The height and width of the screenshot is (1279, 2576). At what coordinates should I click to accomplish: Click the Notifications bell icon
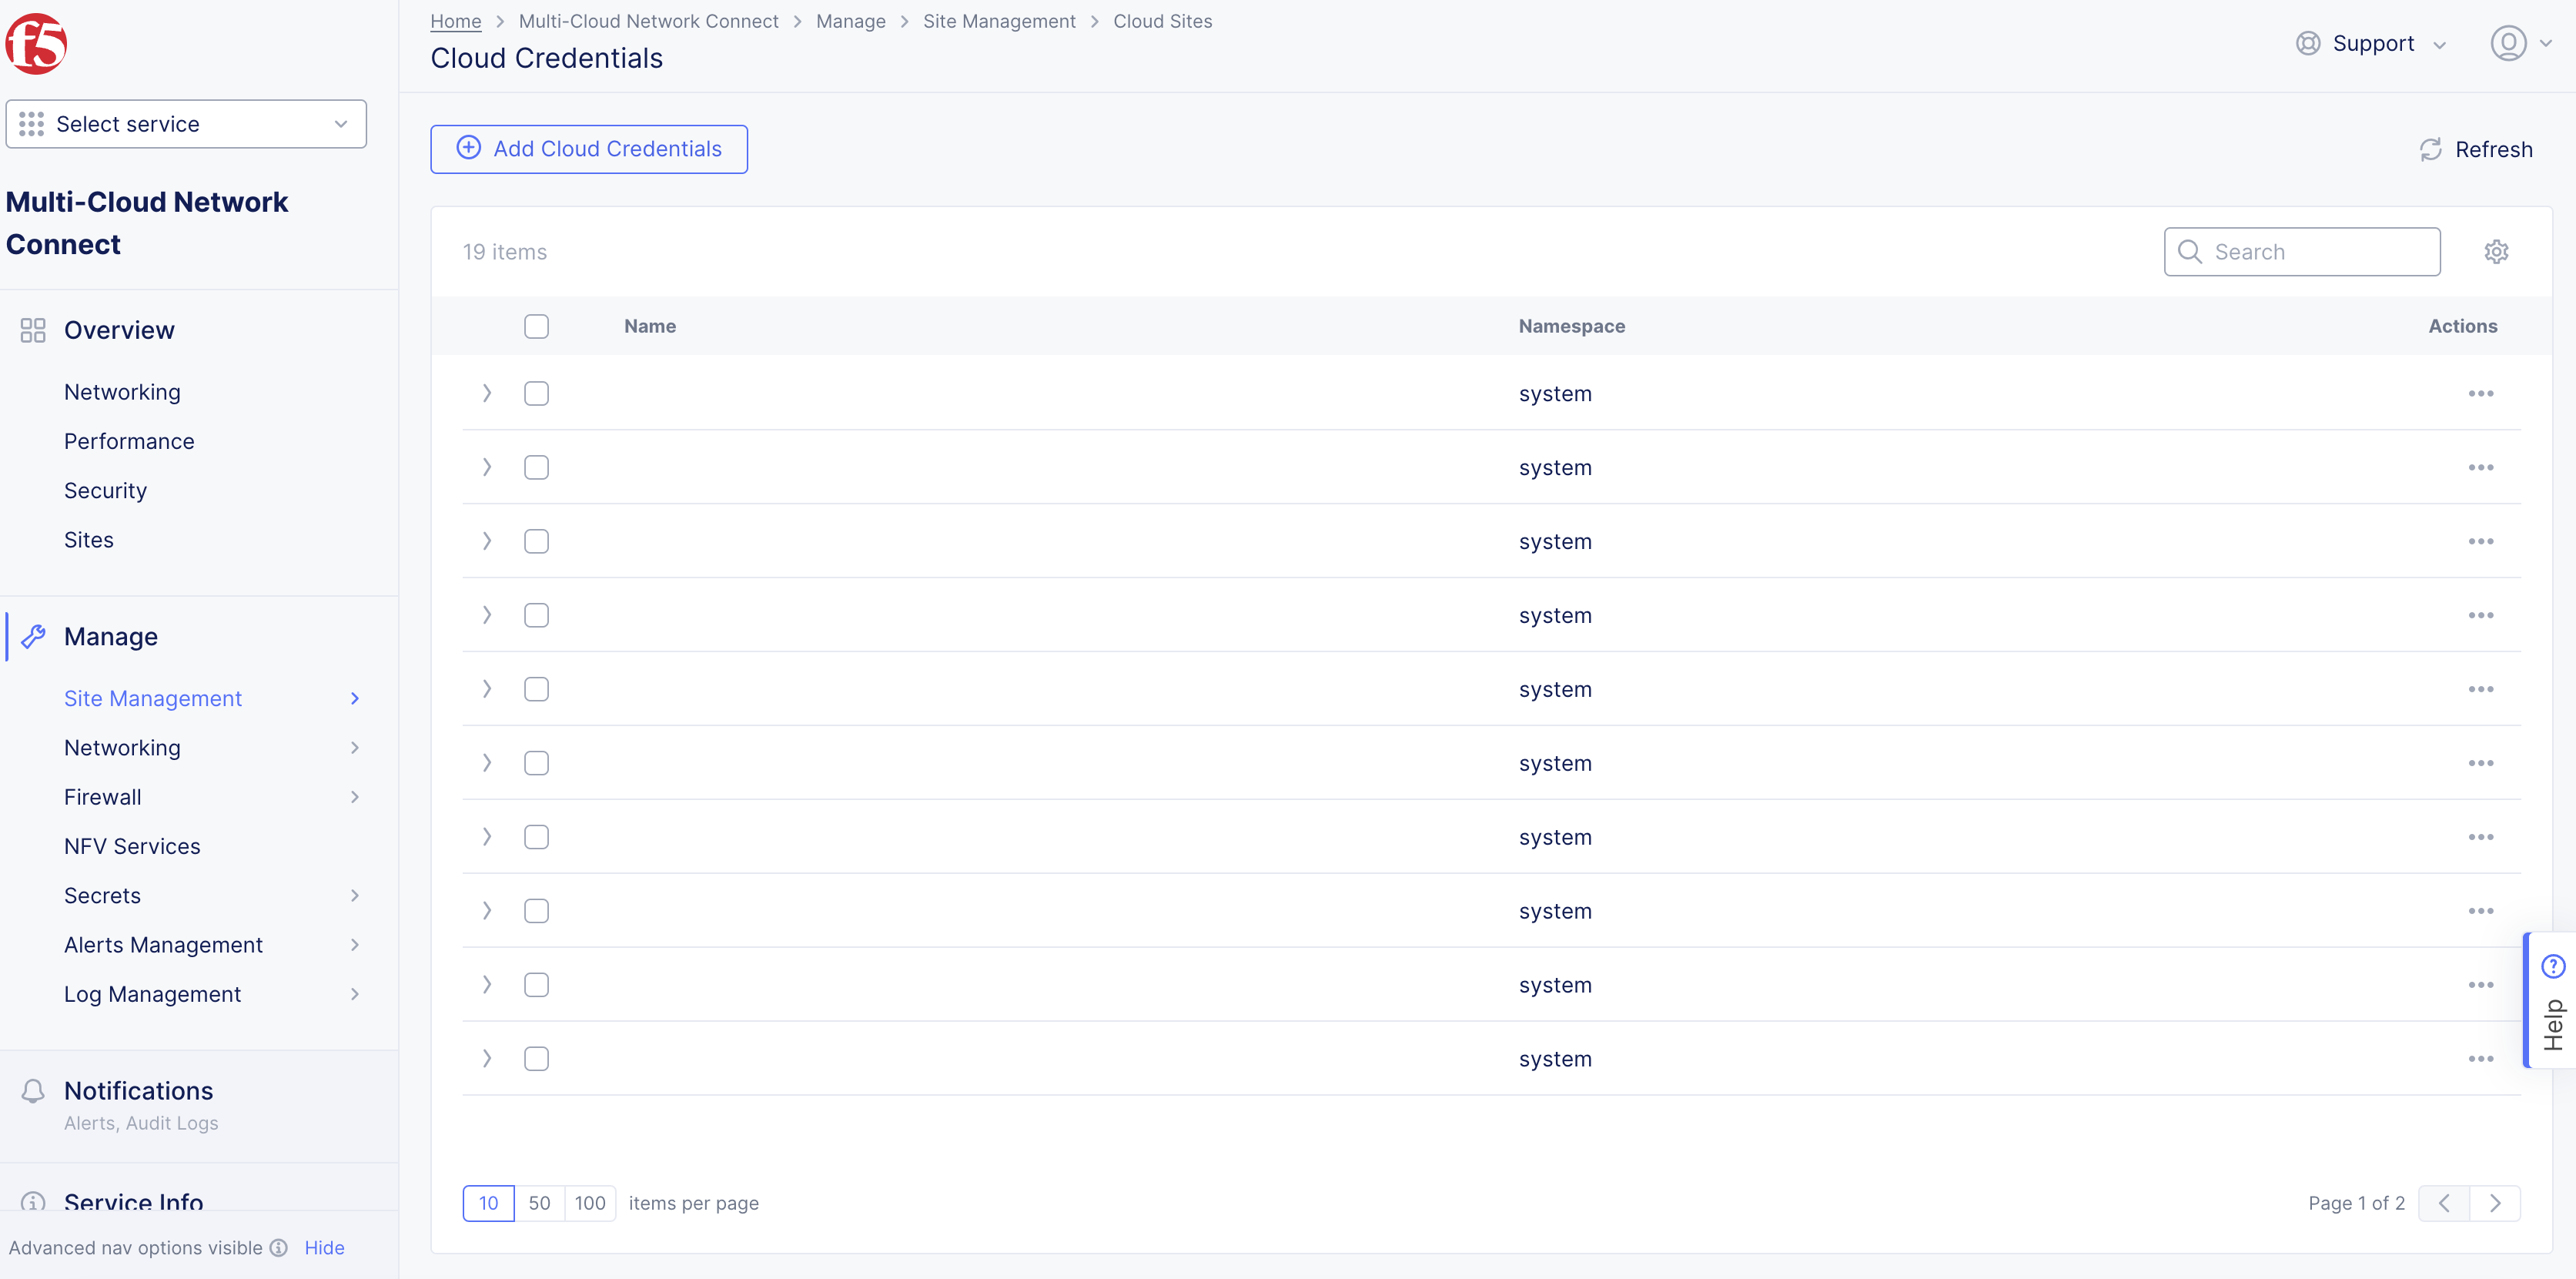coord(33,1090)
